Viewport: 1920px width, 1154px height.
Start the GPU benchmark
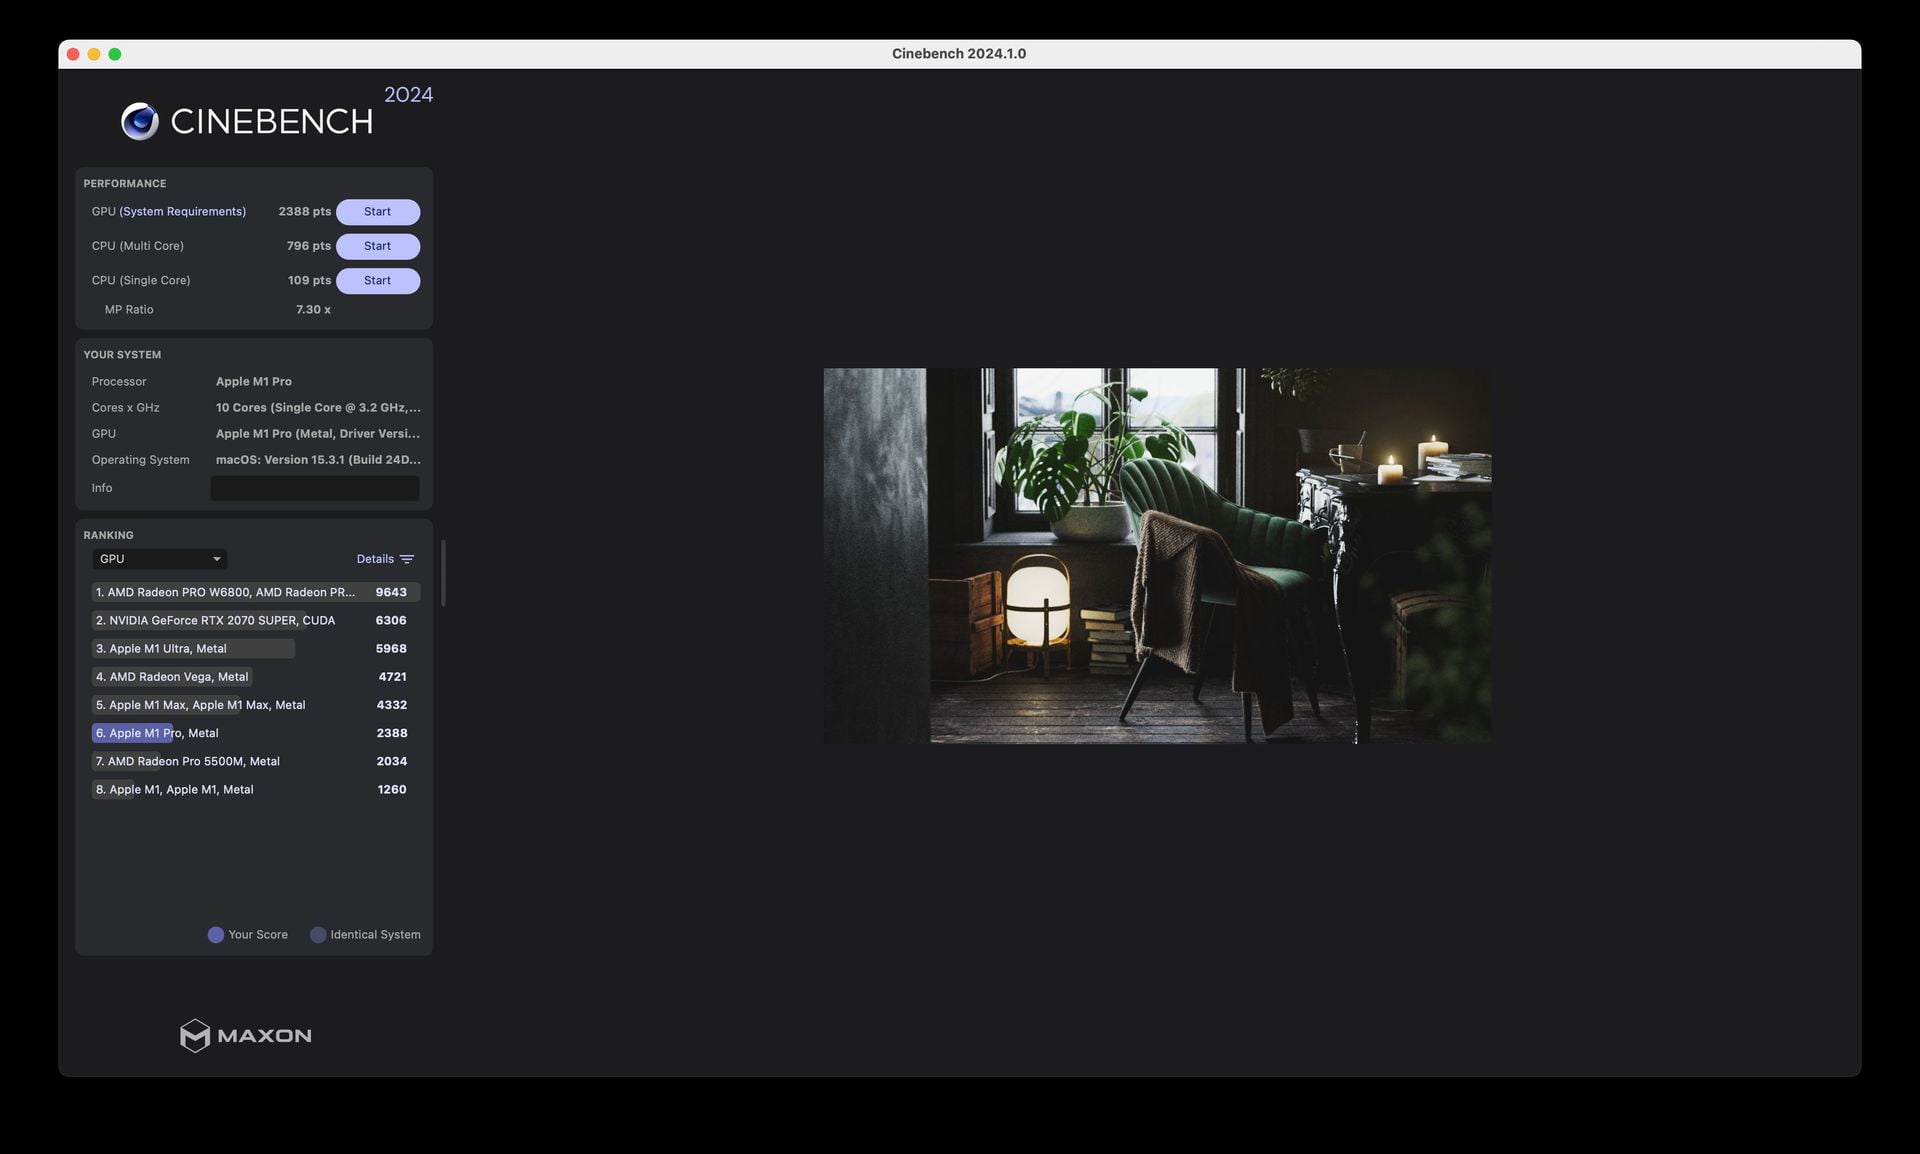click(378, 212)
